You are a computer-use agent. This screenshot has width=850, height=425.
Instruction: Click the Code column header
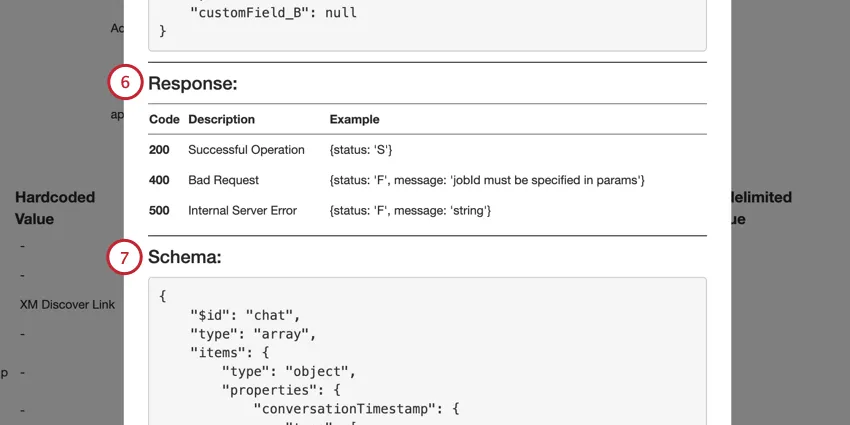click(164, 119)
